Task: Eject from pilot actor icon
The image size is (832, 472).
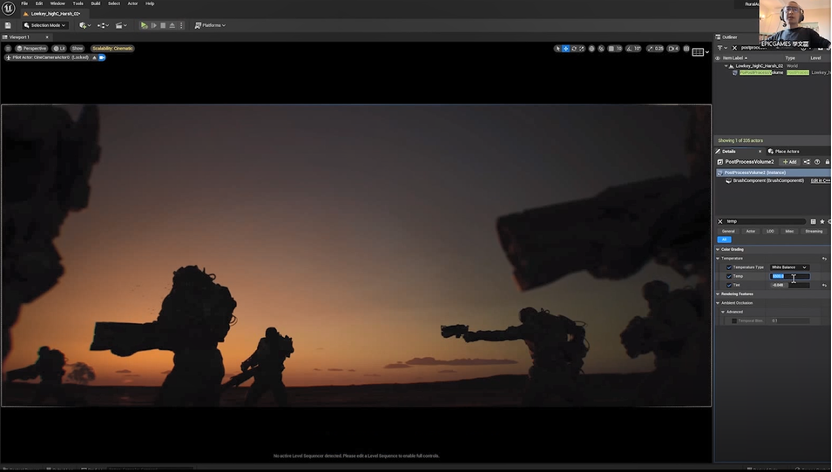Action: click(94, 57)
